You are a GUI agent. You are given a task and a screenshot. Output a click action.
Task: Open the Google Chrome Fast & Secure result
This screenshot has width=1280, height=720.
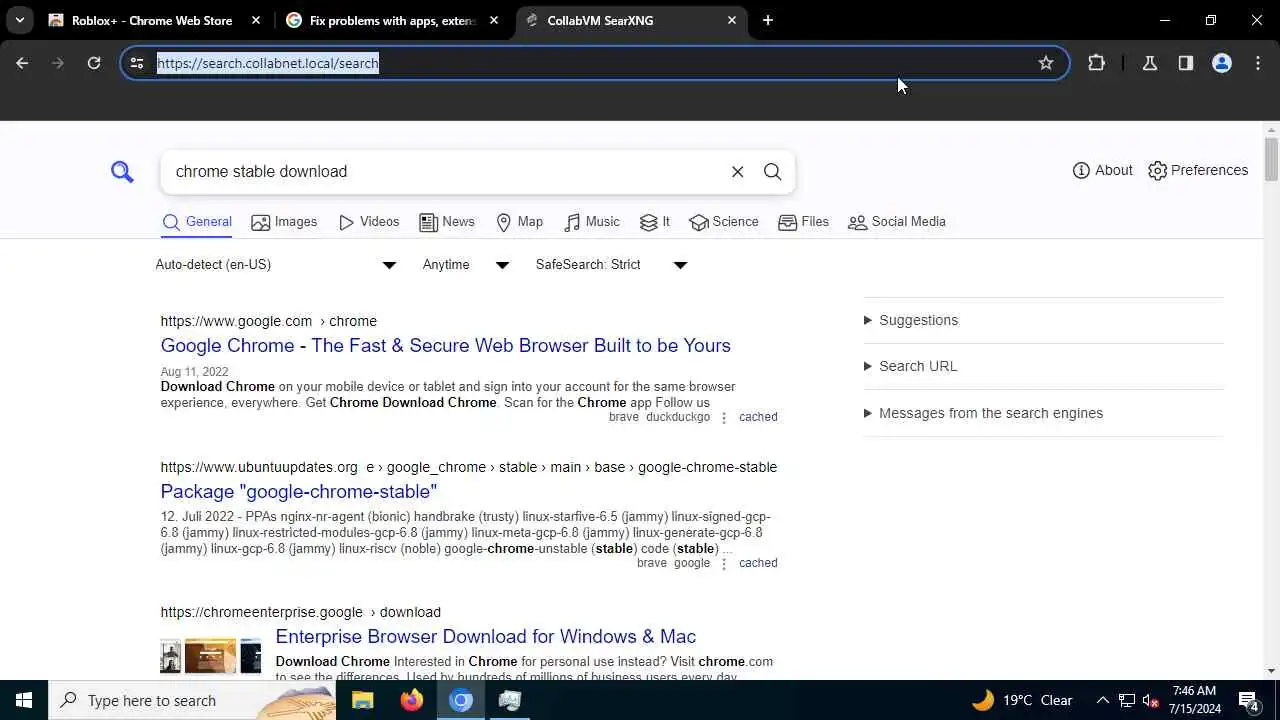click(x=446, y=345)
